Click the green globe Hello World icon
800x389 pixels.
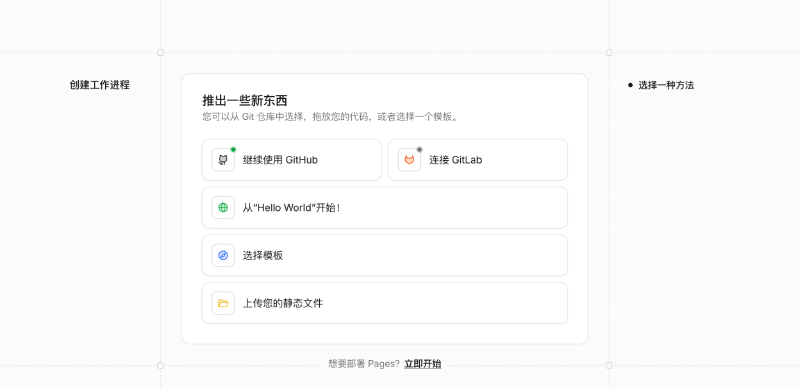click(223, 208)
